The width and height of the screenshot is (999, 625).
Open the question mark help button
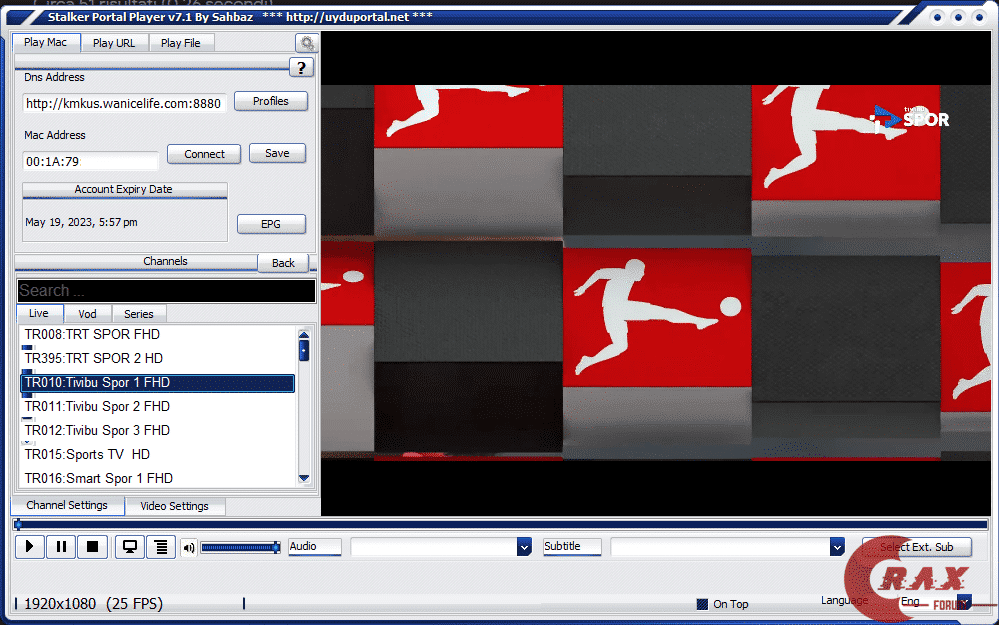[x=301, y=68]
